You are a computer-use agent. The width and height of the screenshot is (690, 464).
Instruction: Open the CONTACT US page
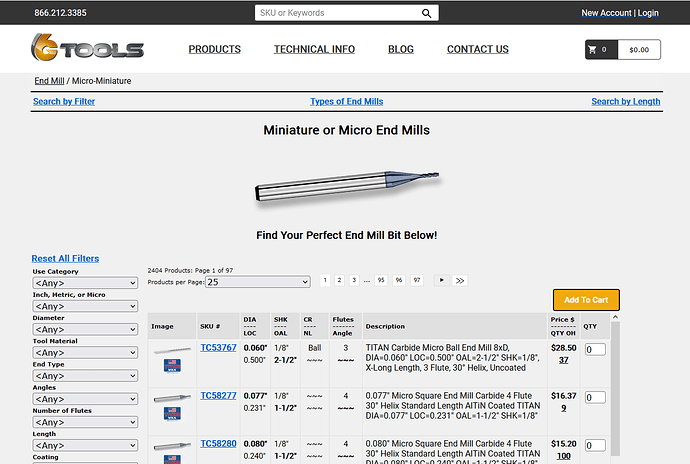pyautogui.click(x=478, y=49)
